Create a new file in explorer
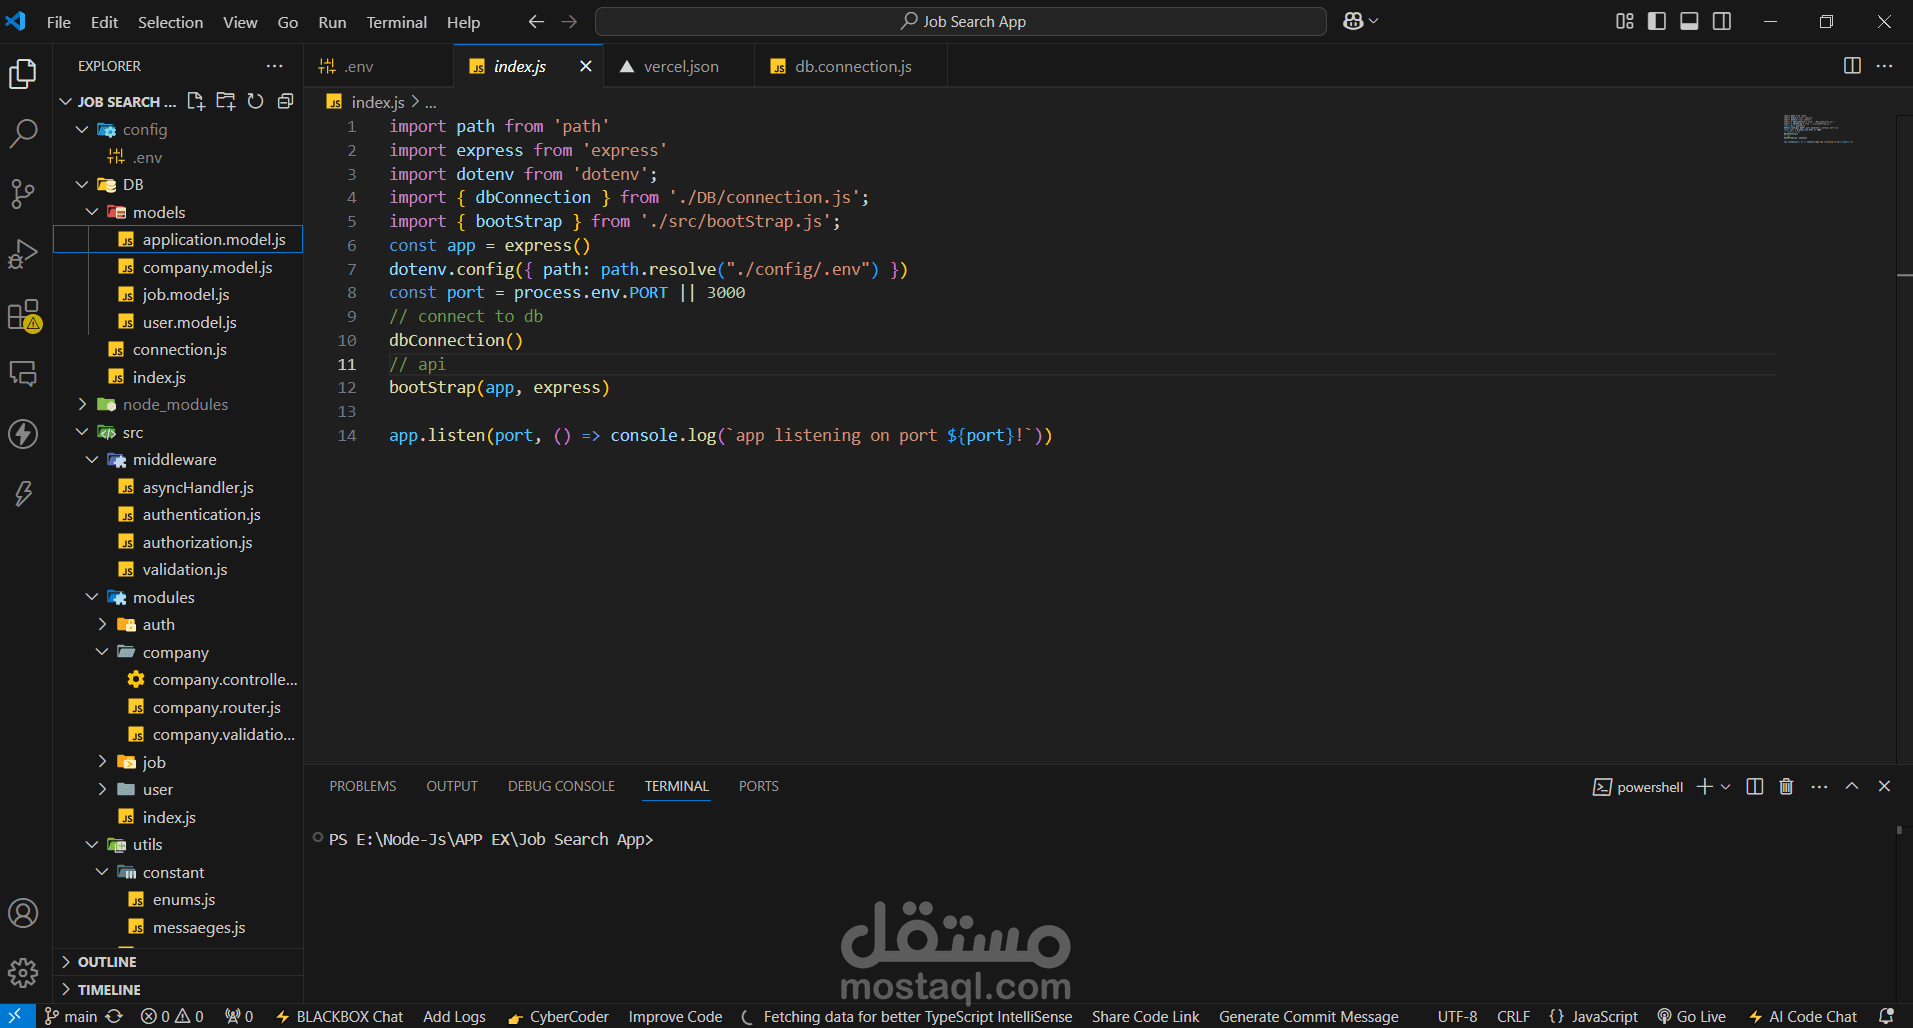Viewport: 1913px width, 1028px height. click(196, 101)
